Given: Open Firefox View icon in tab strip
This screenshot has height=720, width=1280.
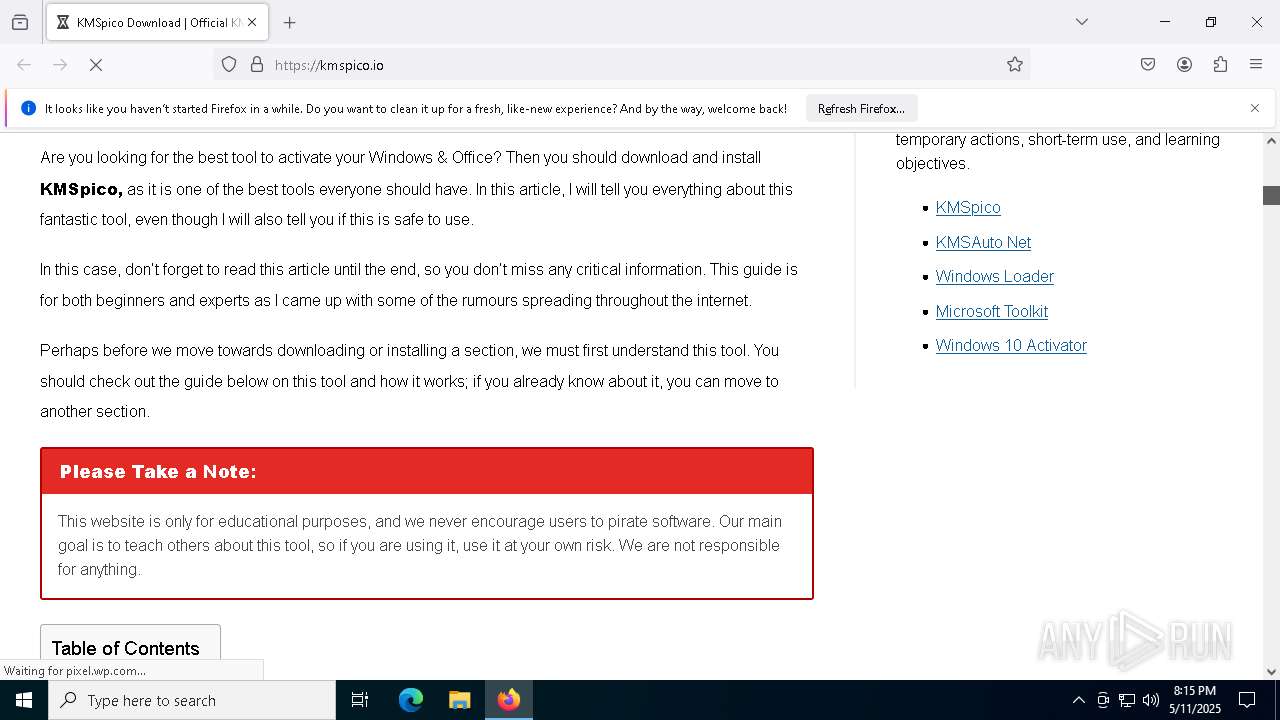Looking at the screenshot, I should pos(20,22).
